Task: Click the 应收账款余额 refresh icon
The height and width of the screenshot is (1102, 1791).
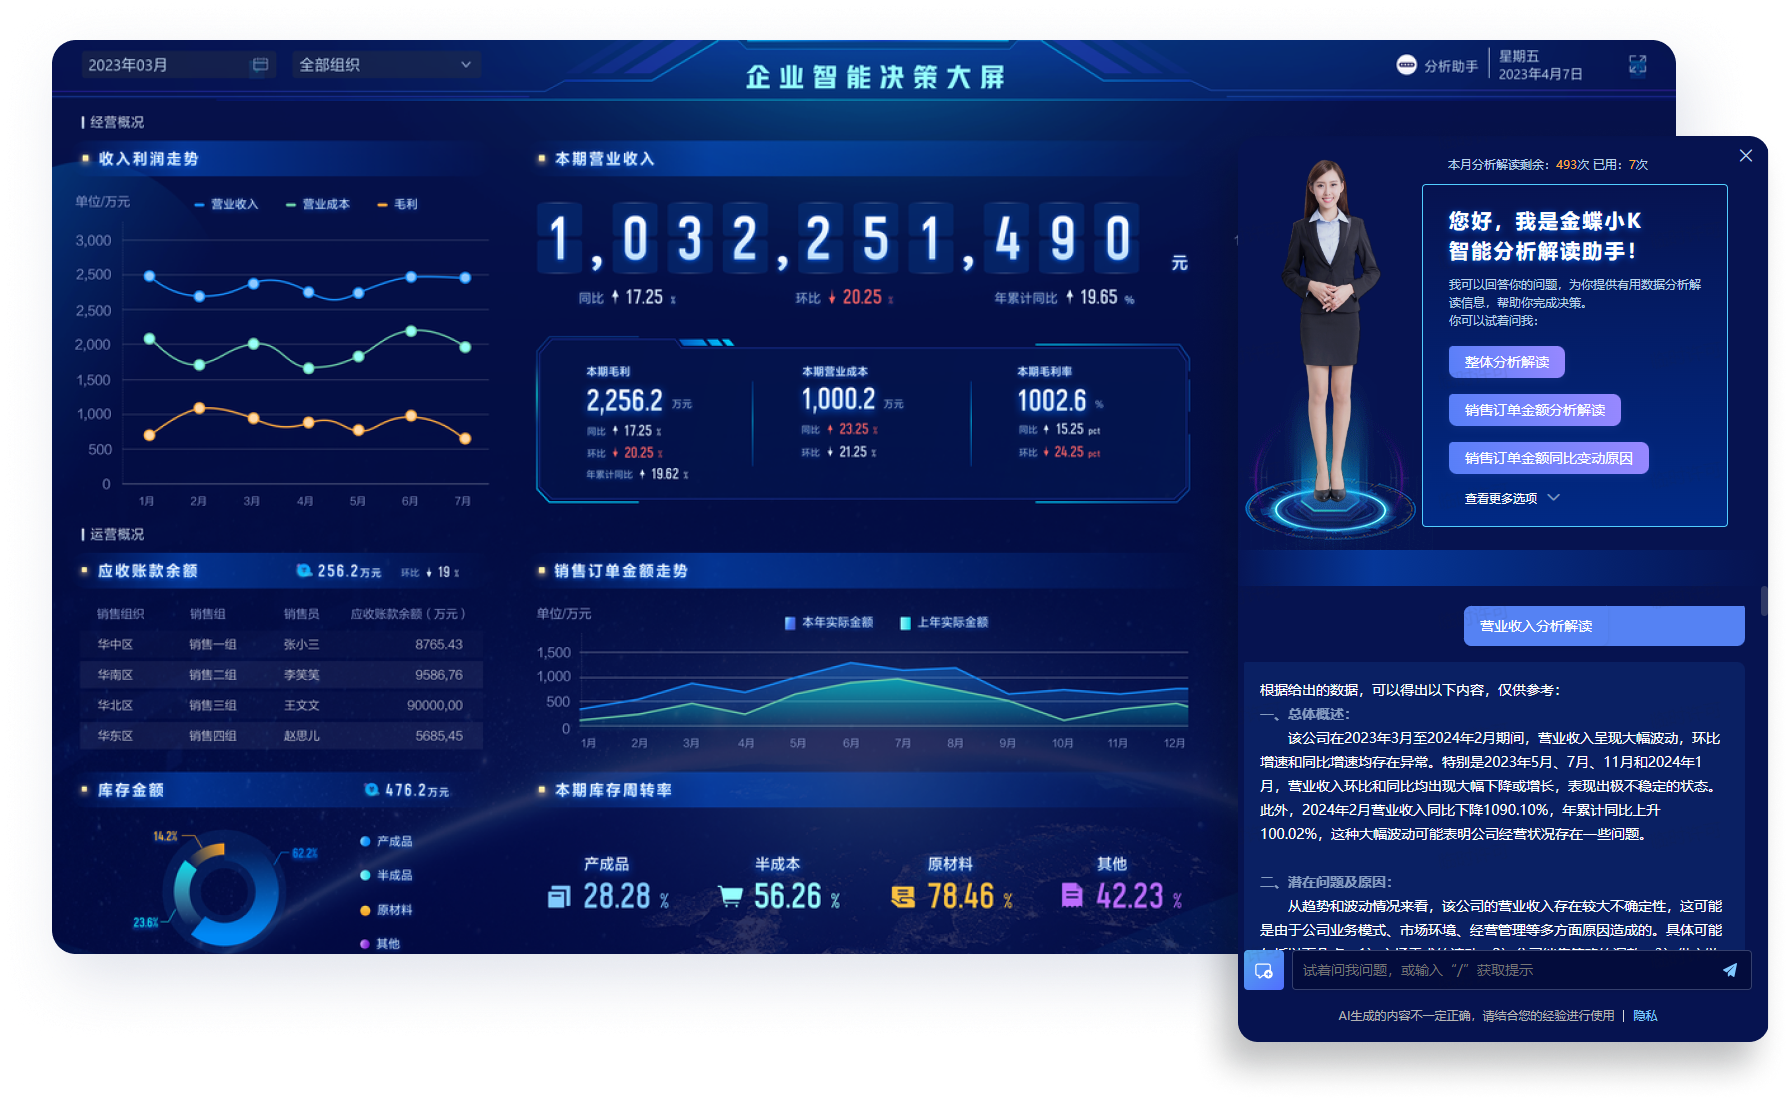Action: click(x=303, y=571)
